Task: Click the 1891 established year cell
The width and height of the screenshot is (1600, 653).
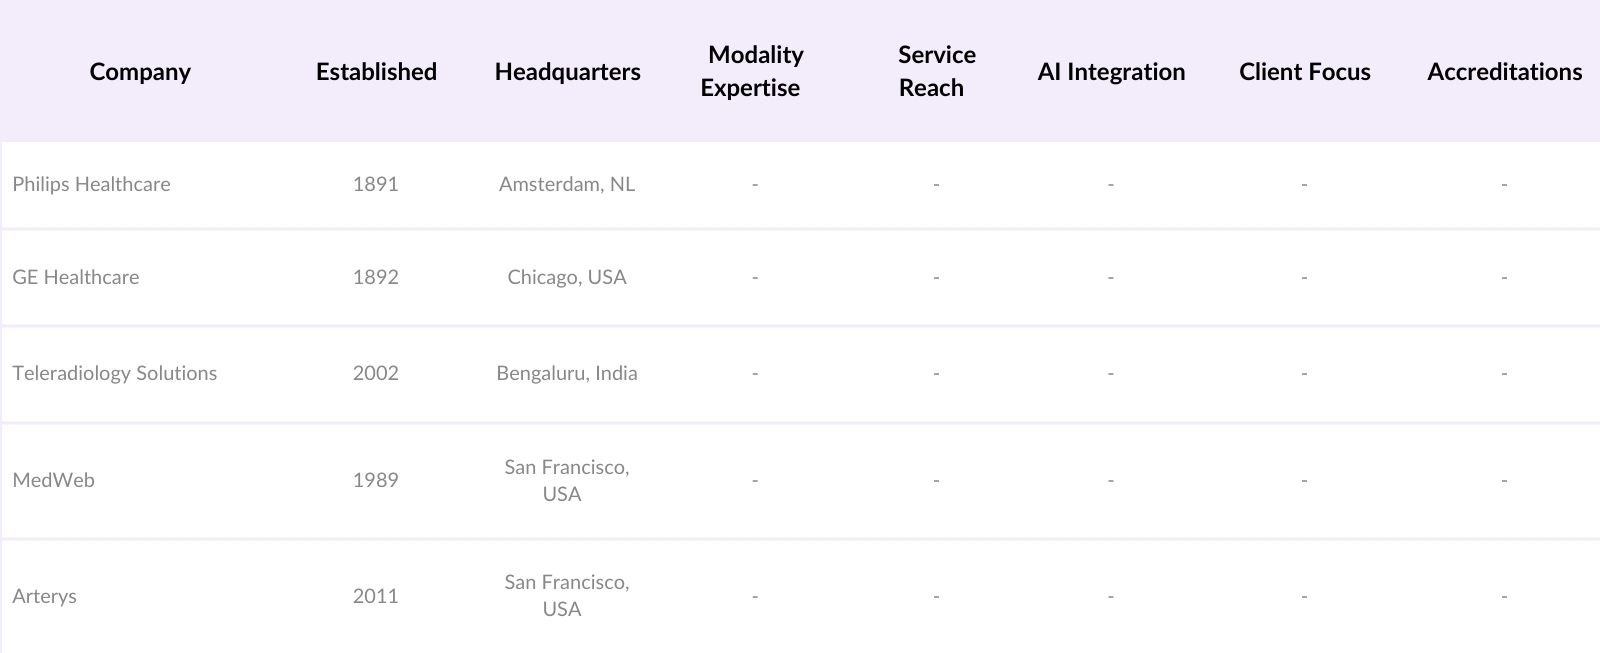Action: tap(375, 184)
